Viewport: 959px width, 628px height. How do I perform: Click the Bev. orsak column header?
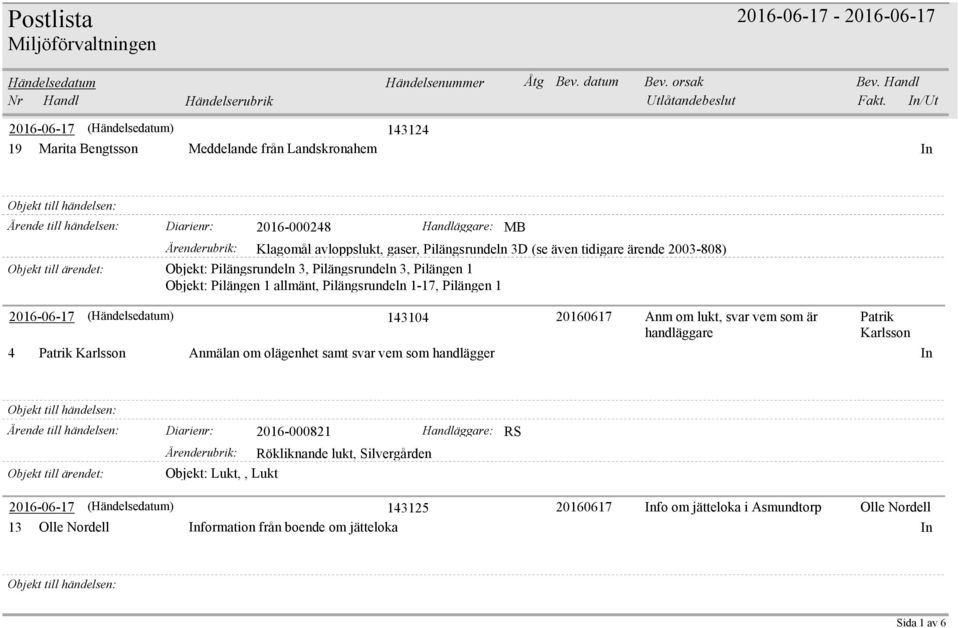click(673, 82)
